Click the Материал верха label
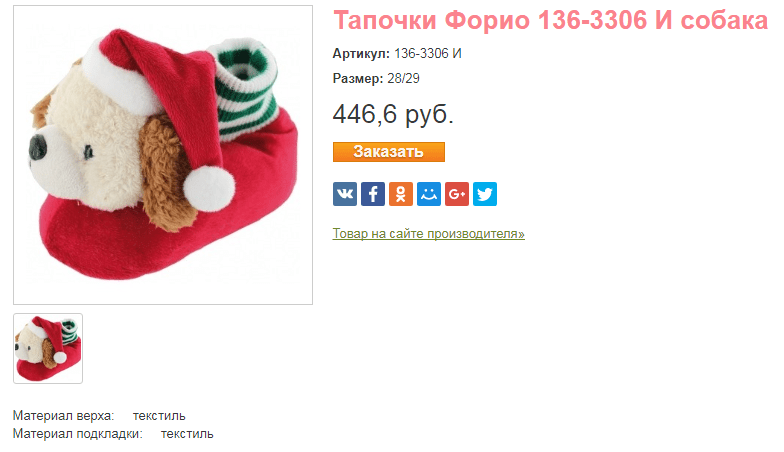 tap(64, 416)
